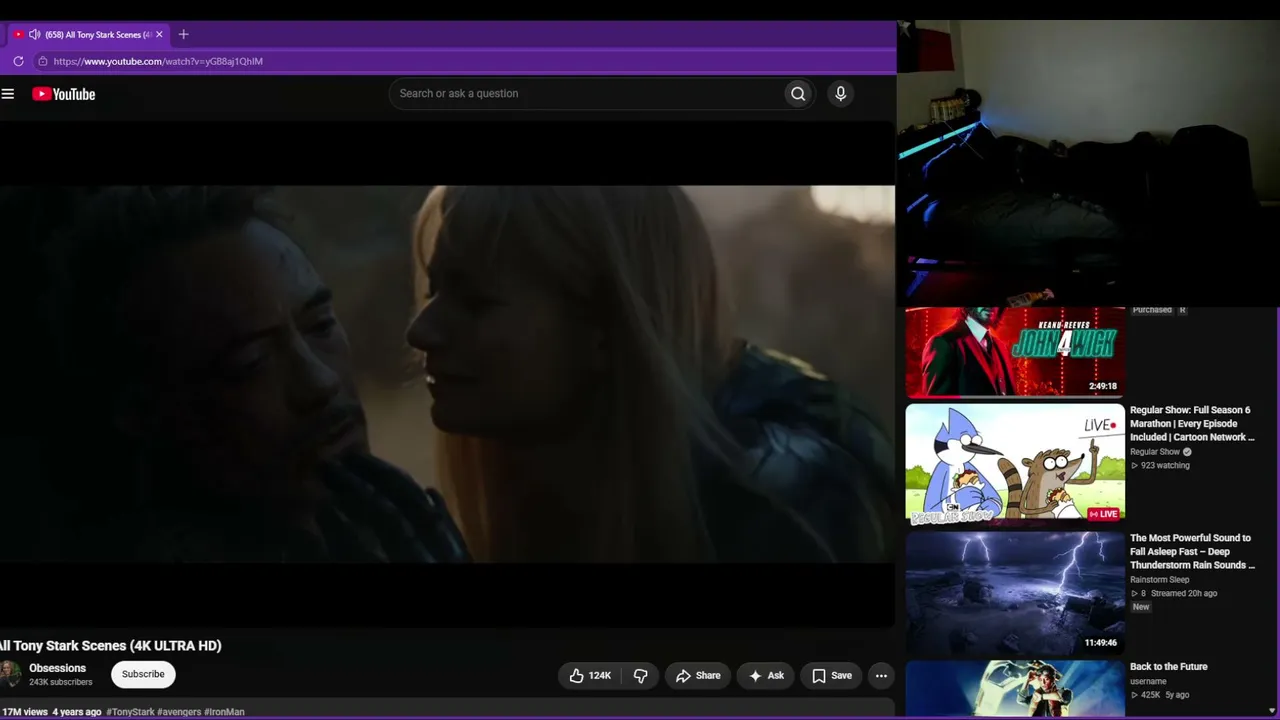This screenshot has width=1280, height=720.
Task: Click the magnifying glass search button
Action: [x=798, y=94]
